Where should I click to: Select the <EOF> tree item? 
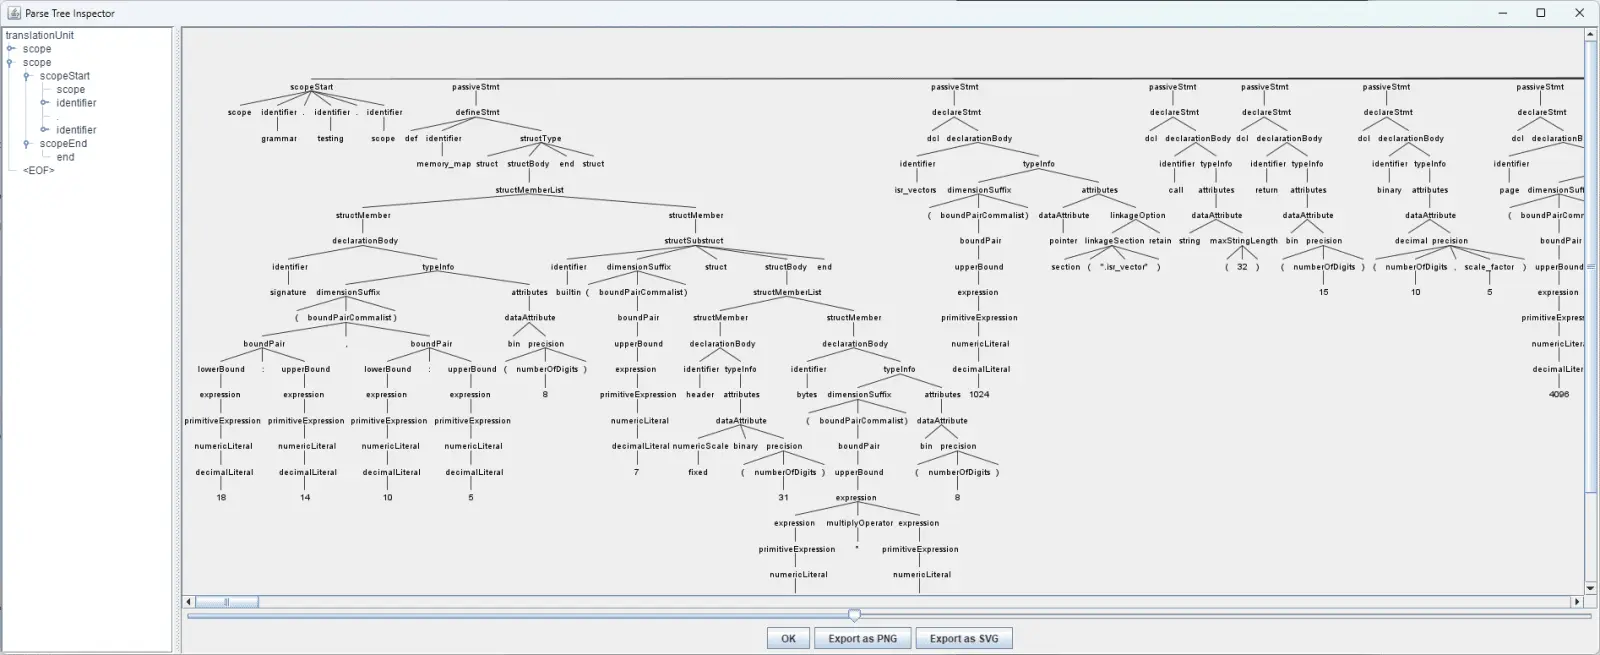click(39, 171)
